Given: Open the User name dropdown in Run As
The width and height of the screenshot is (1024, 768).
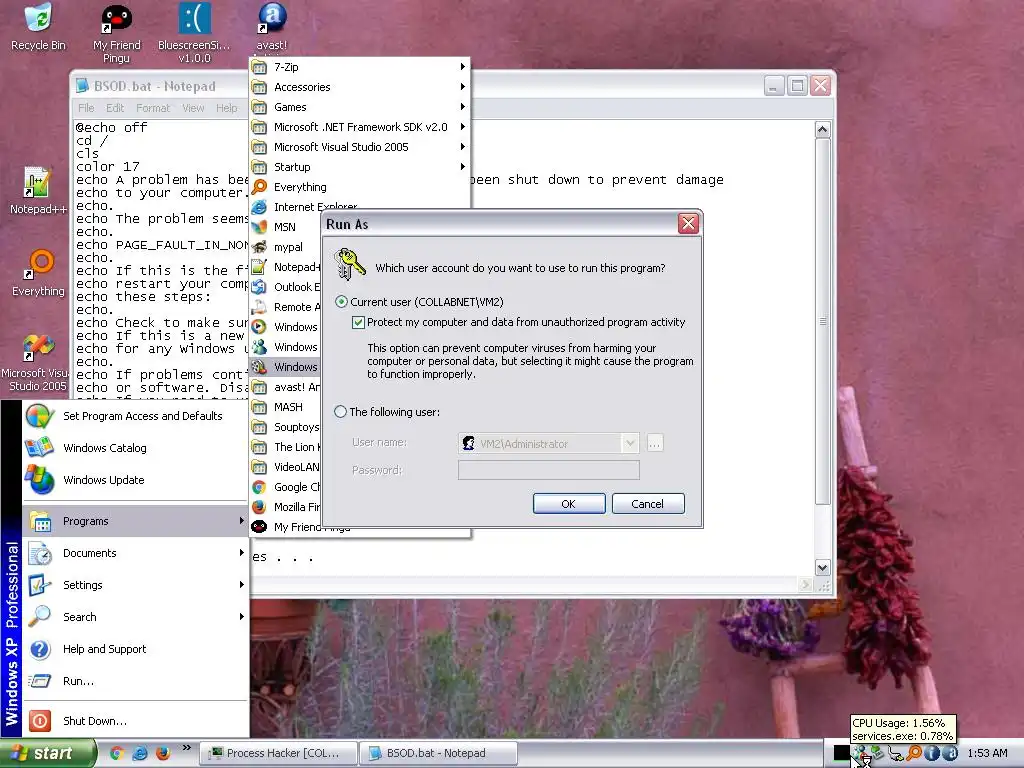Looking at the screenshot, I should click(630, 443).
